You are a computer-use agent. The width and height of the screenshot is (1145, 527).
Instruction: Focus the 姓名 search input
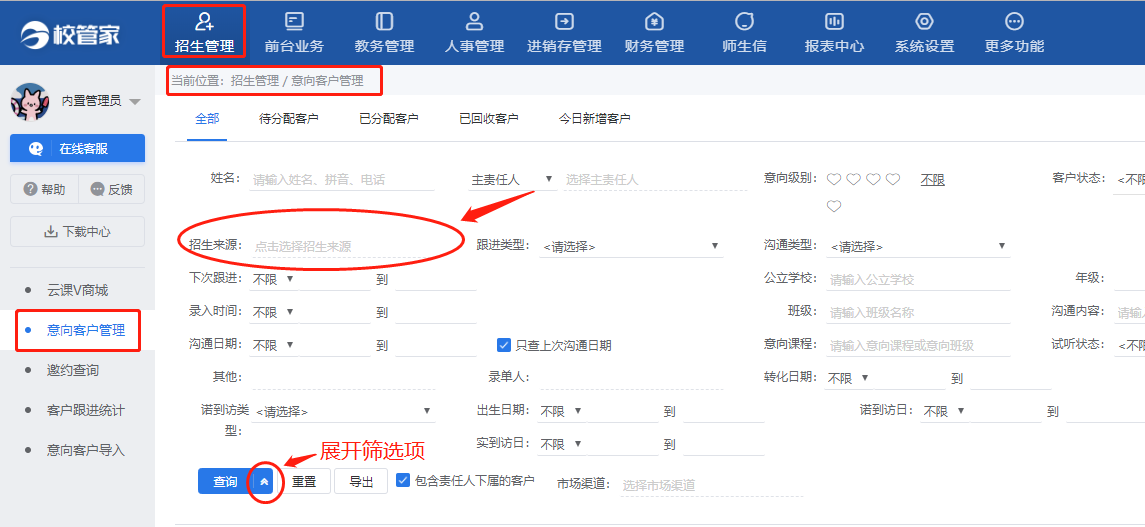[342, 180]
